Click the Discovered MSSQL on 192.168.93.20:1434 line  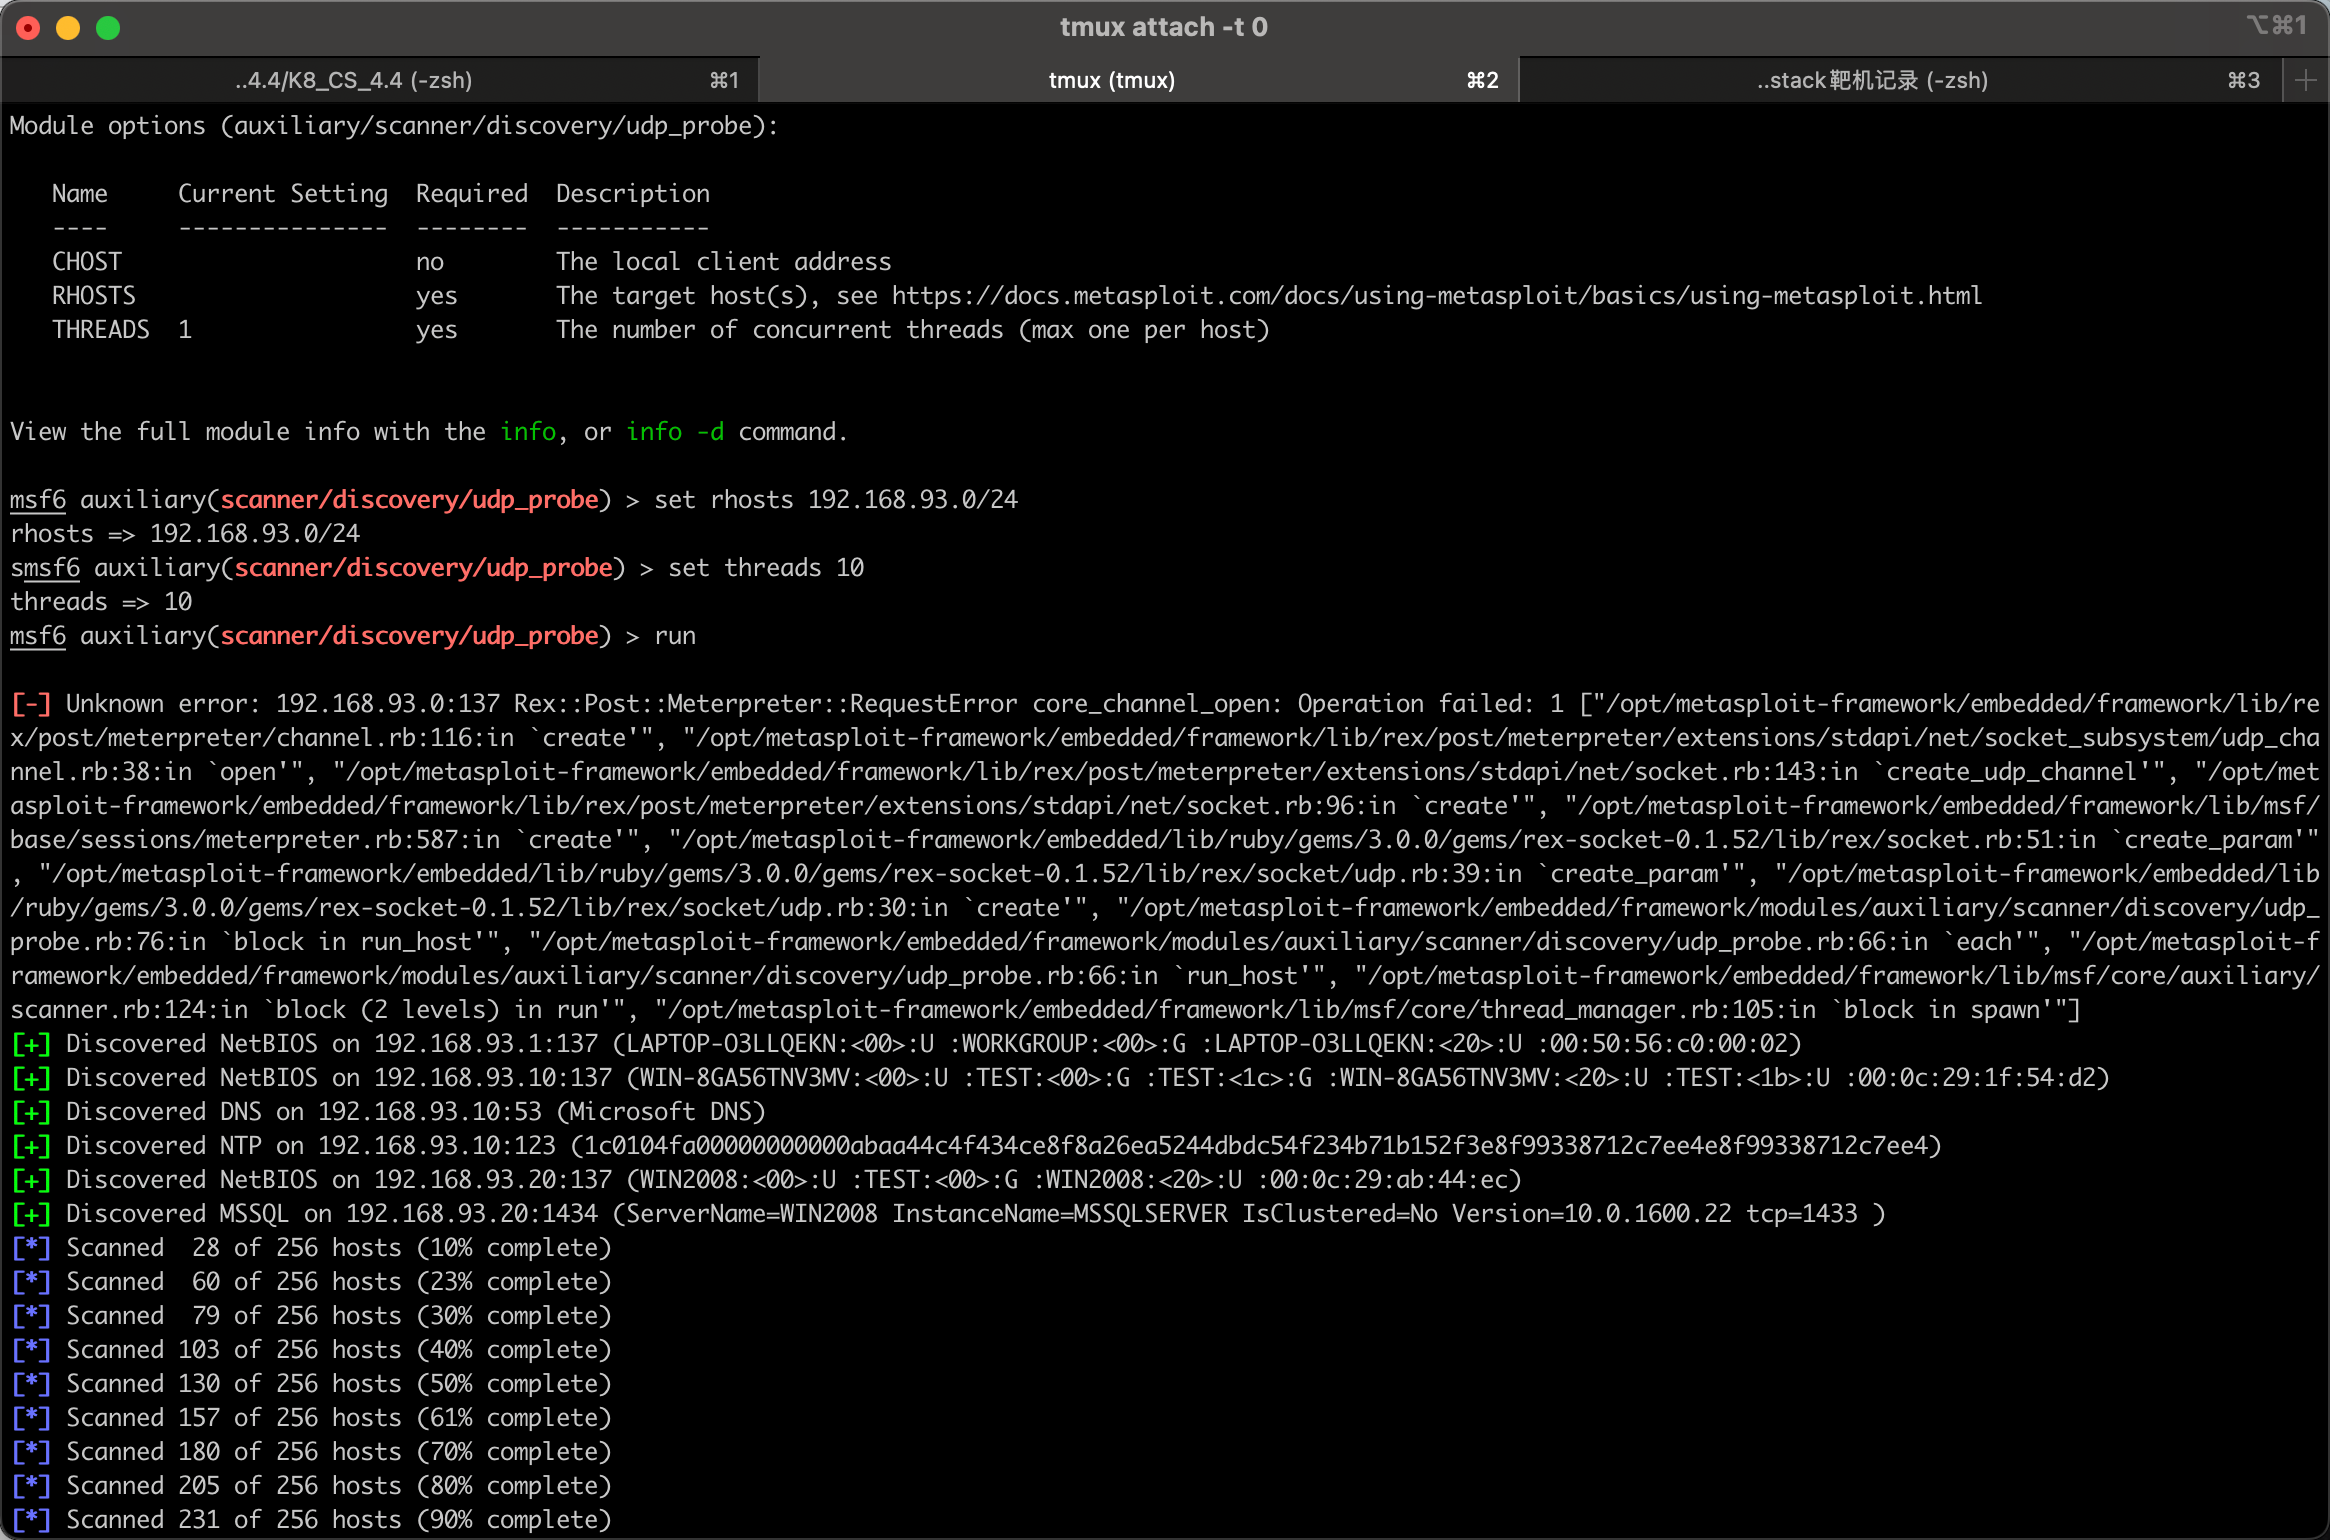pos(948,1214)
